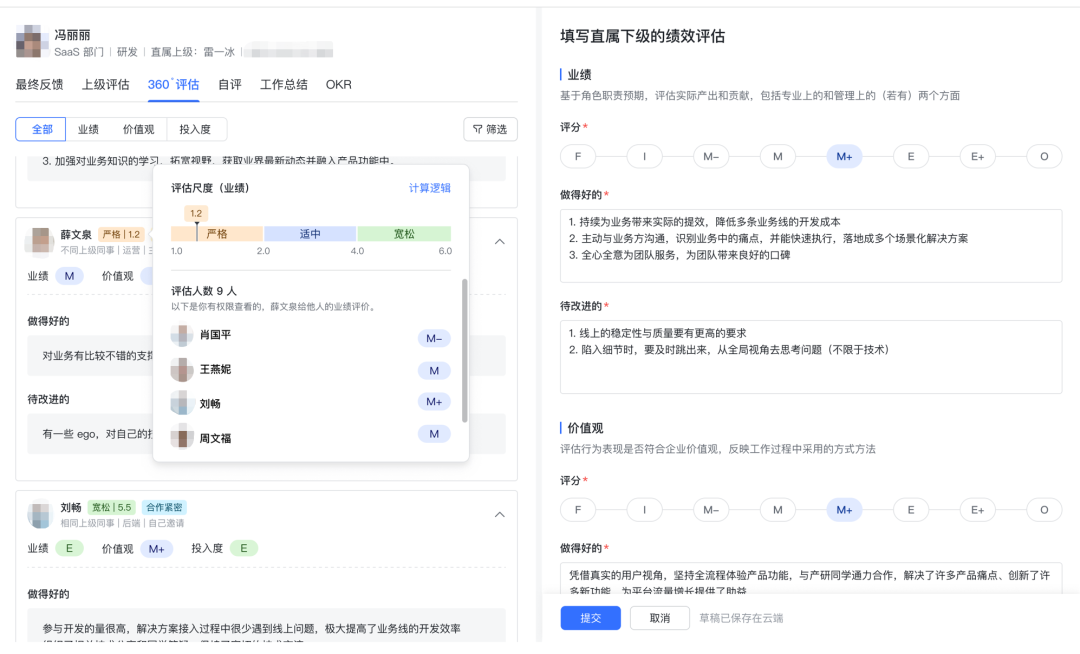Switch to the OKR tab
The height and width of the screenshot is (654, 1080).
point(337,85)
